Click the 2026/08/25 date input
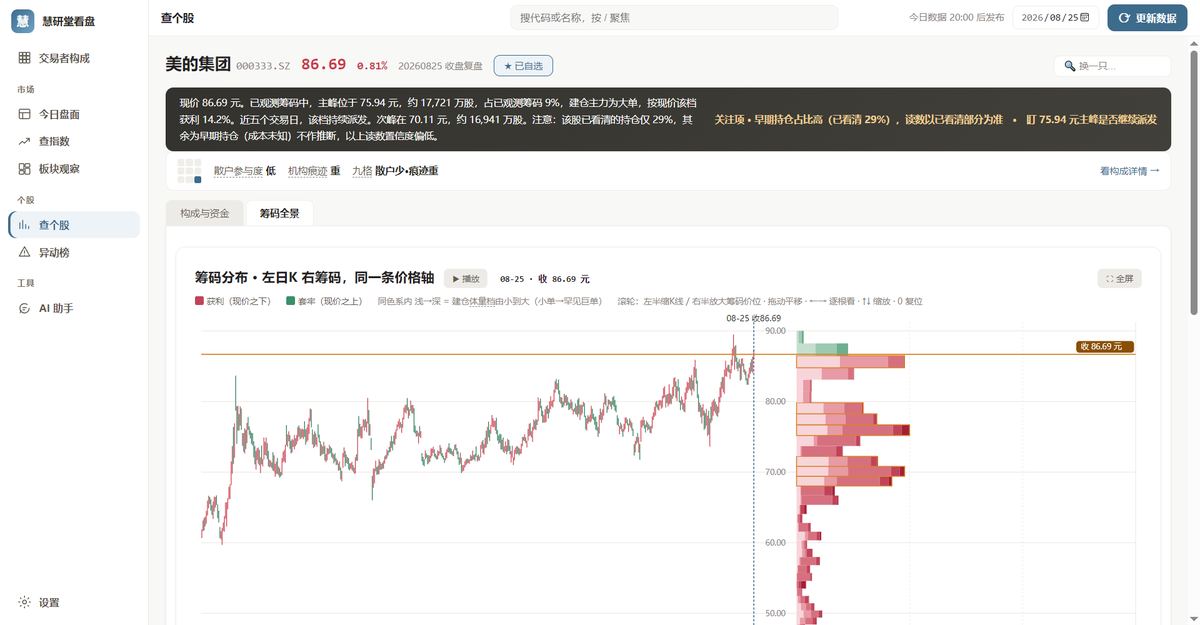 coord(1057,17)
